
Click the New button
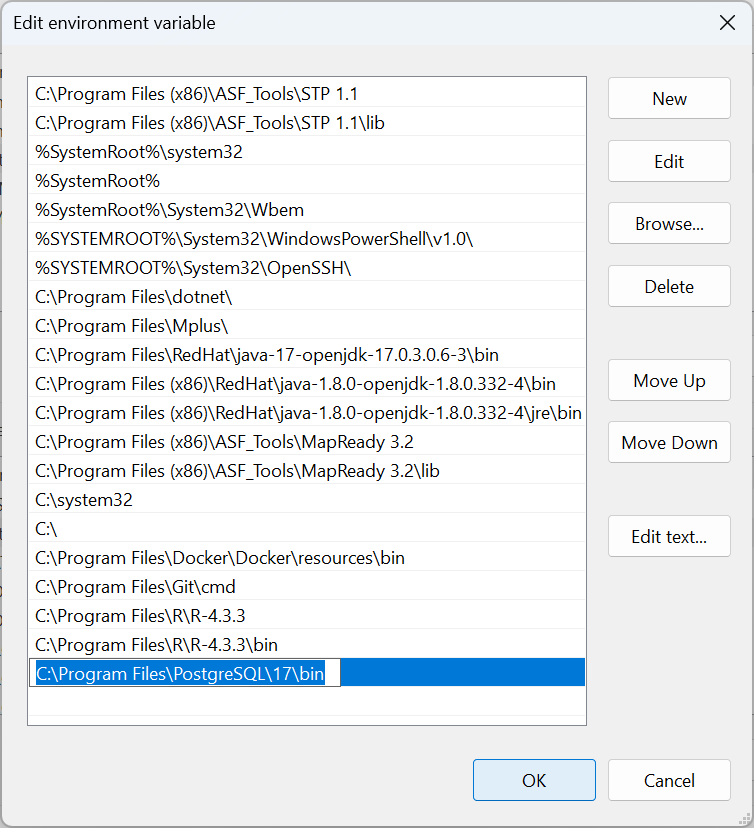[x=669, y=98]
